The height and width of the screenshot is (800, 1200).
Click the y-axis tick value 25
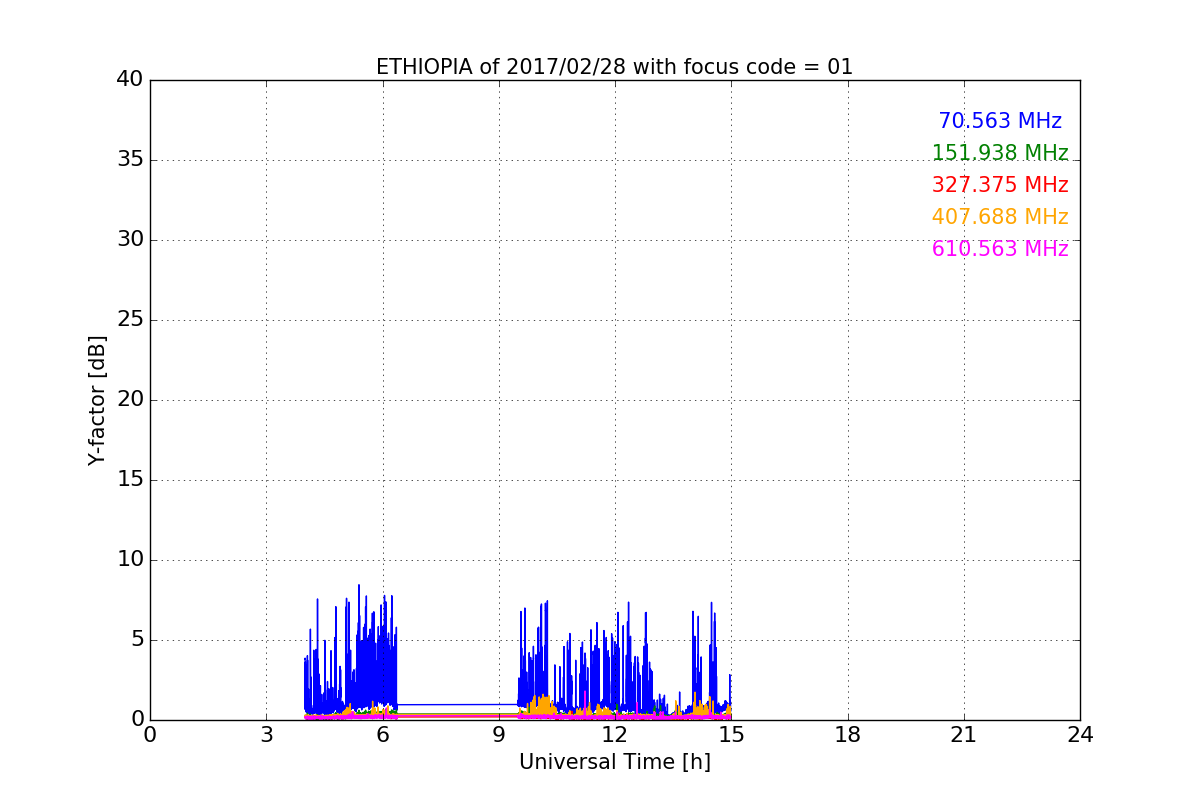tap(130, 320)
